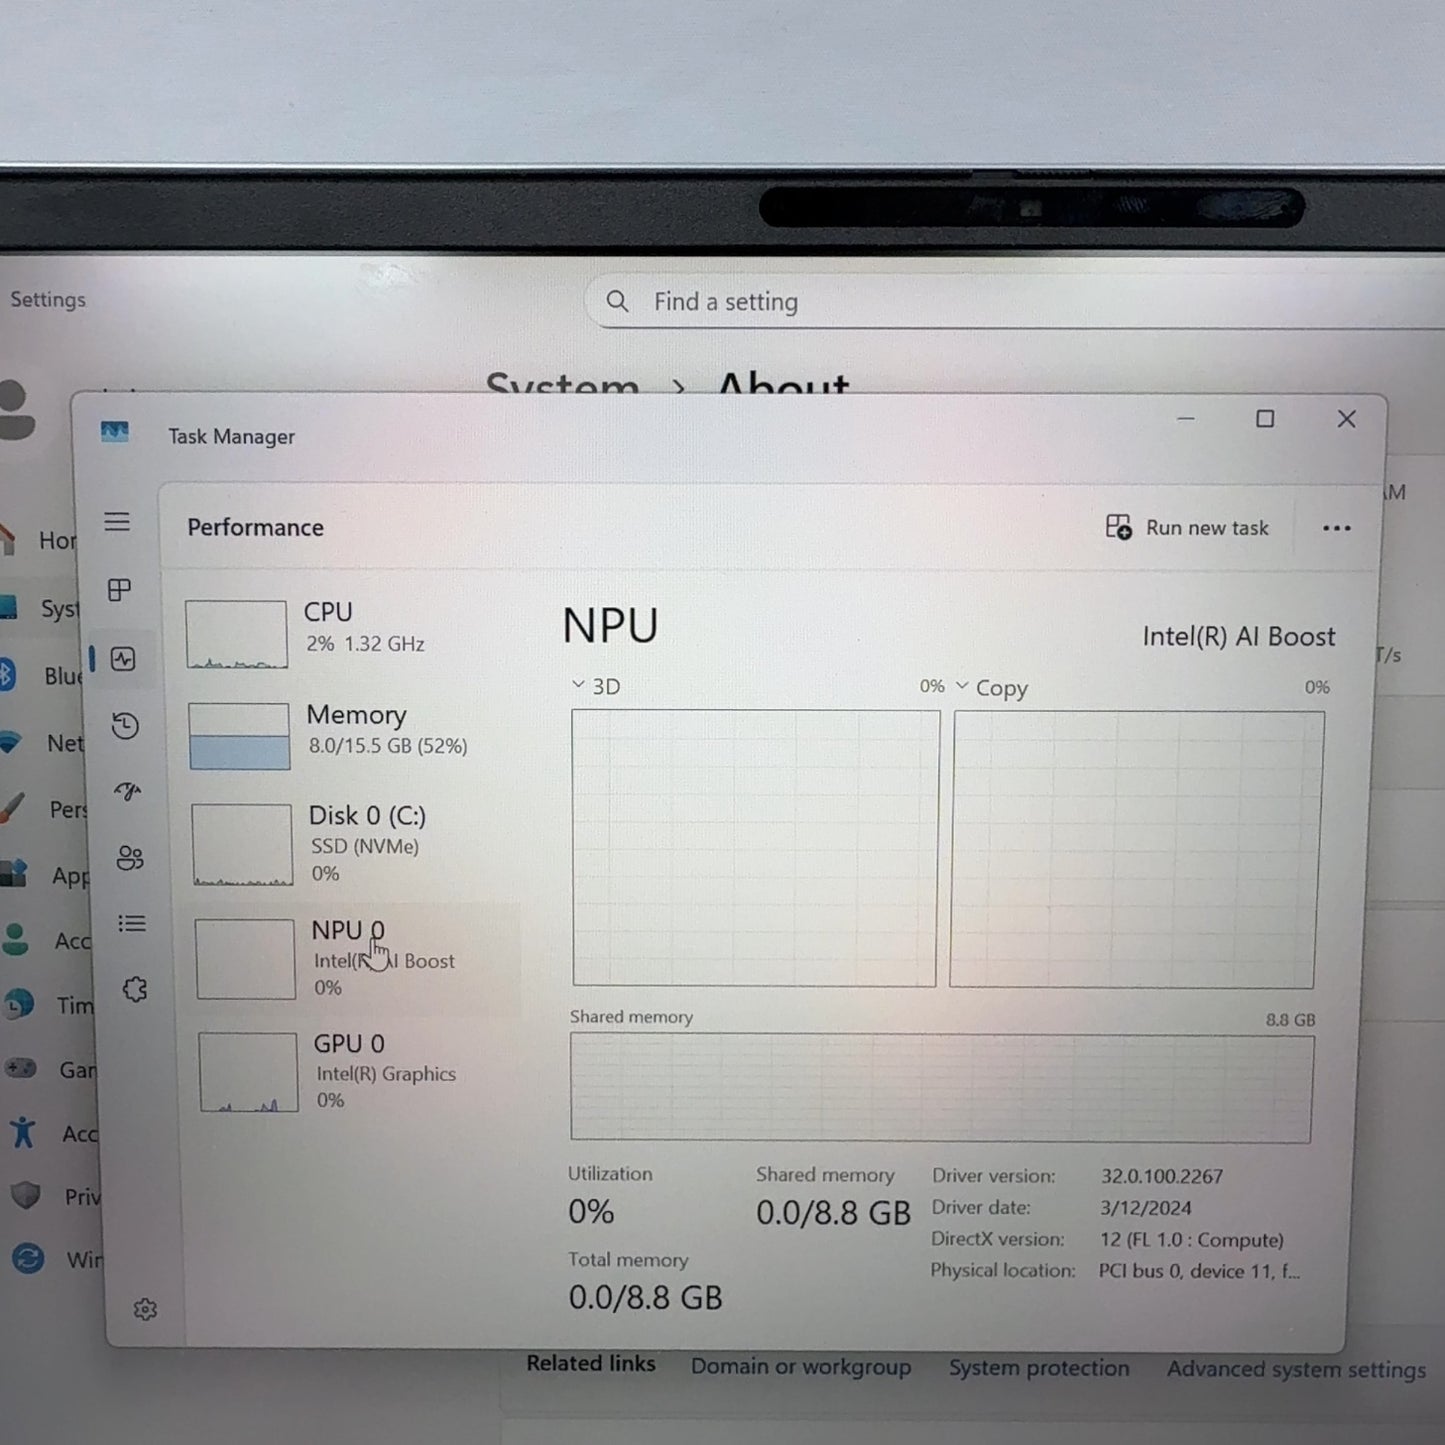Open the Details page list icon
Image resolution: width=1445 pixels, height=1445 pixels.
(132, 924)
